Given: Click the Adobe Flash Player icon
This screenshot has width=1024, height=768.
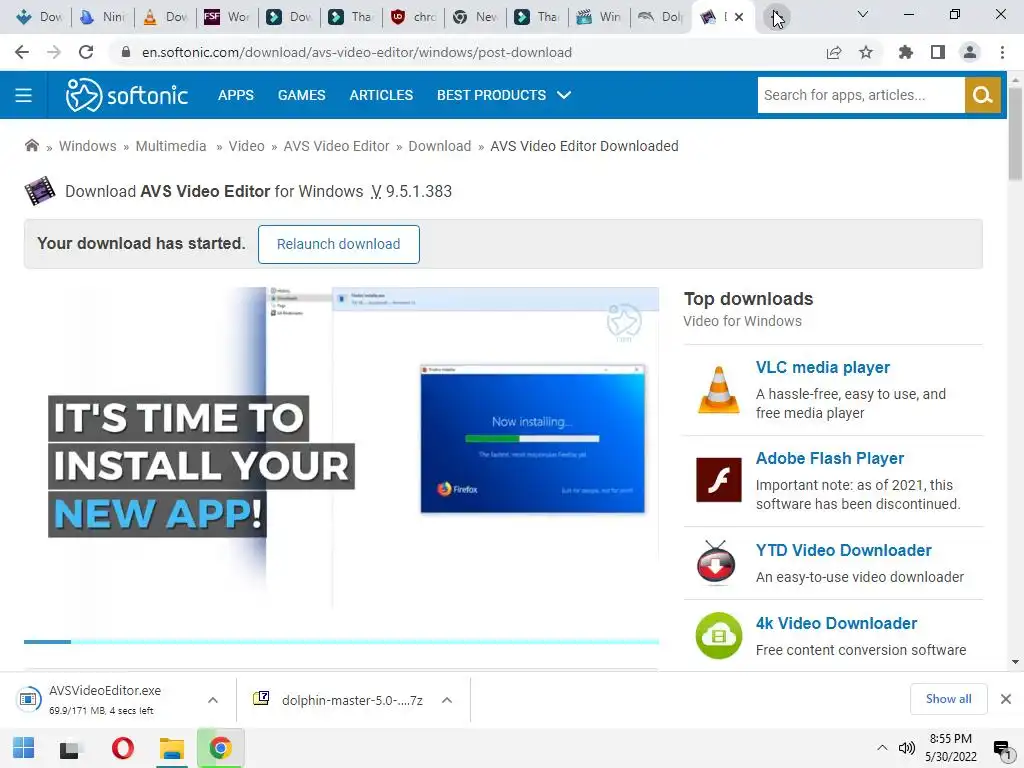Looking at the screenshot, I should click(x=718, y=480).
